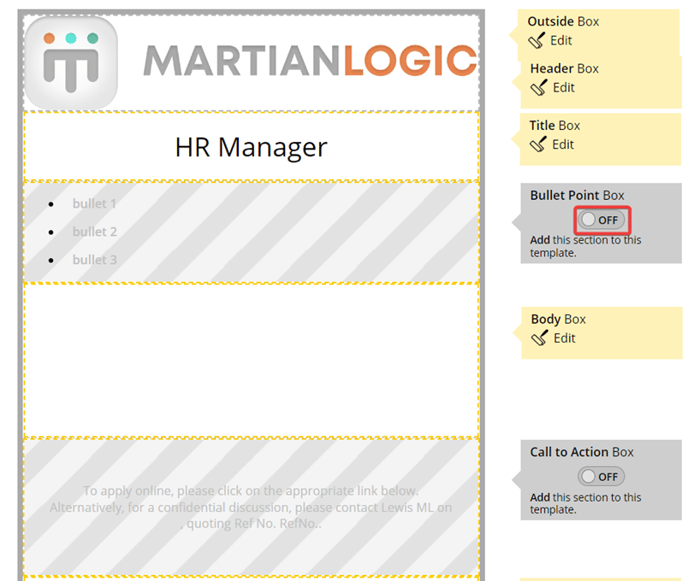Click the 'Outside Box' label
The height and width of the screenshot is (581, 688).
(x=563, y=21)
